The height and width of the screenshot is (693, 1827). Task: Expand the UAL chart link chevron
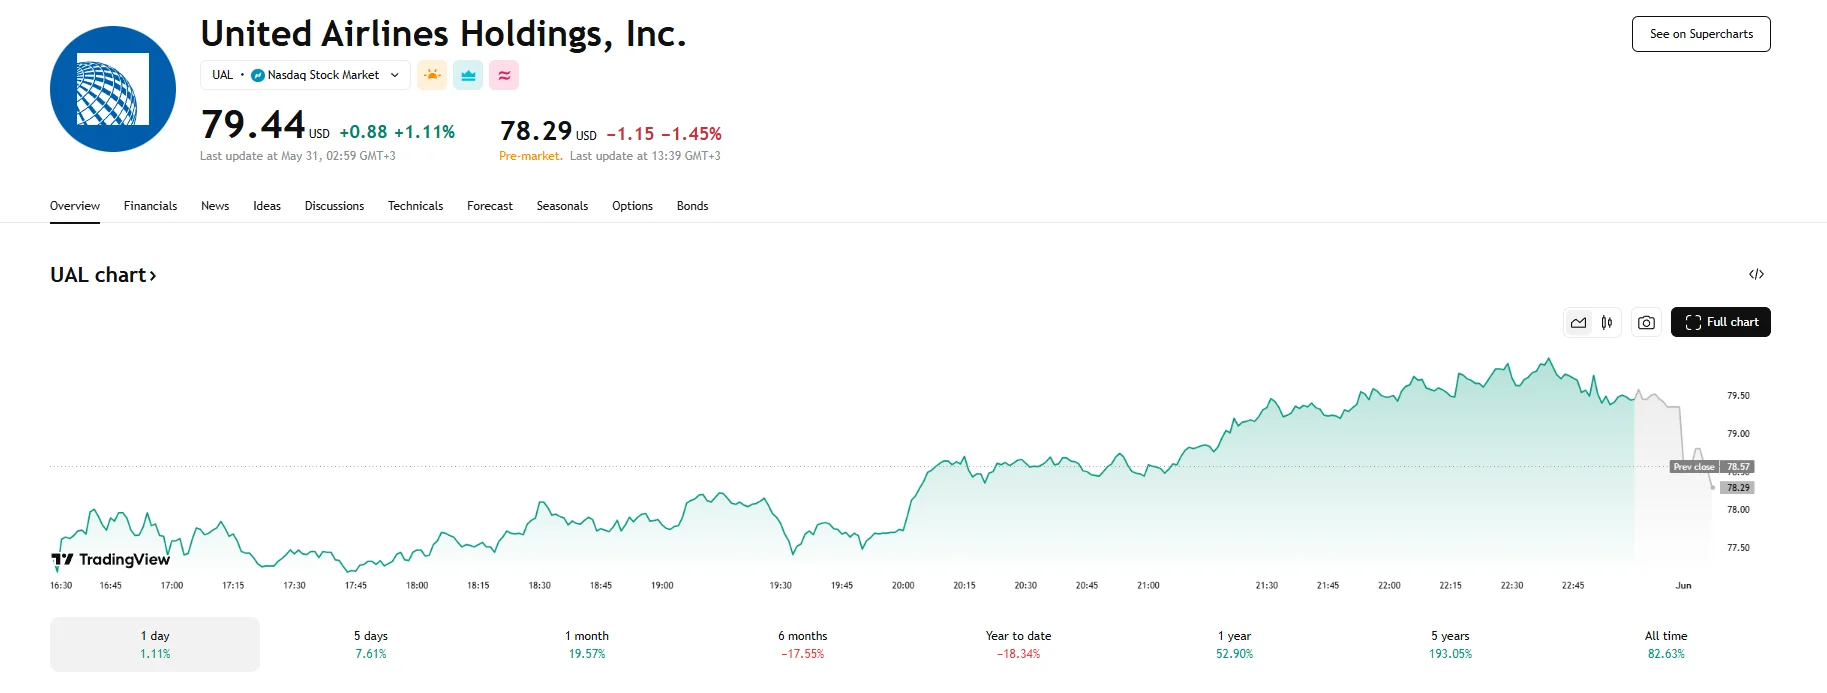click(x=154, y=275)
